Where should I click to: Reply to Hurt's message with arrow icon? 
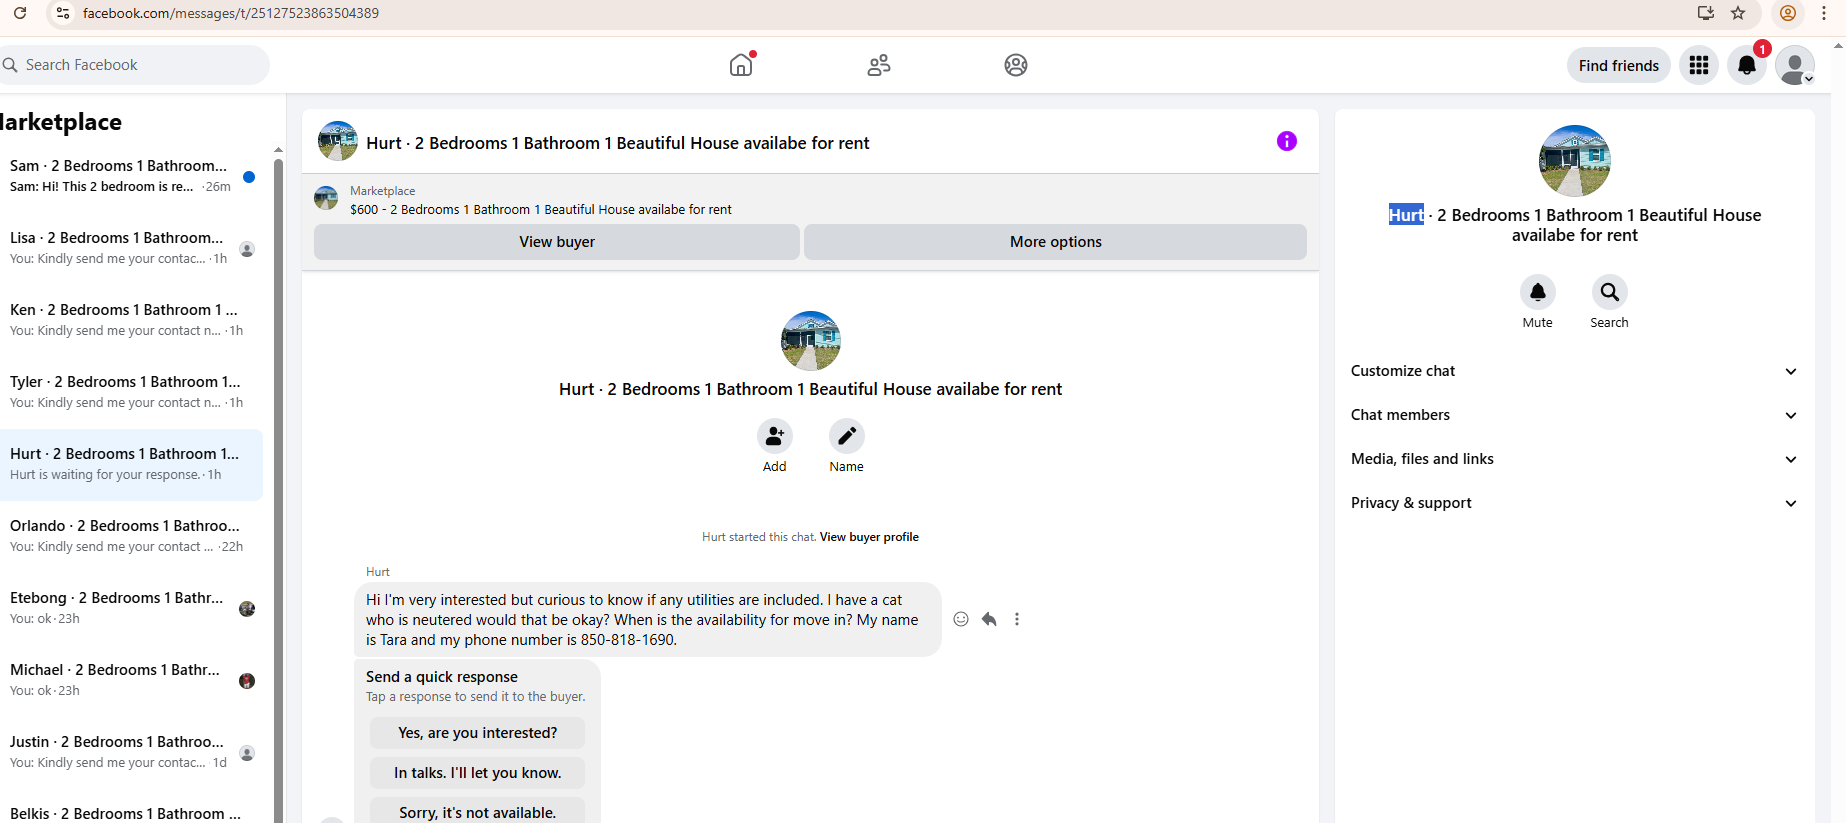tap(989, 619)
